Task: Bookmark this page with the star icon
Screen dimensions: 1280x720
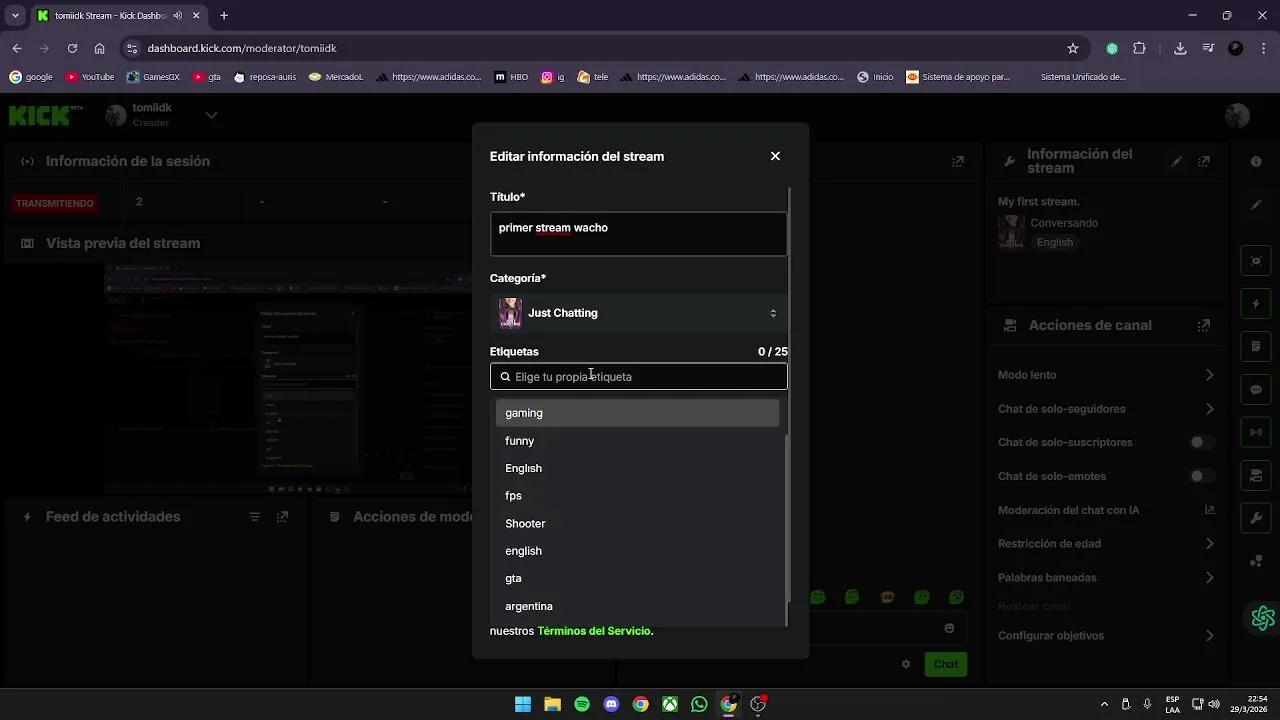Action: 1073,48
